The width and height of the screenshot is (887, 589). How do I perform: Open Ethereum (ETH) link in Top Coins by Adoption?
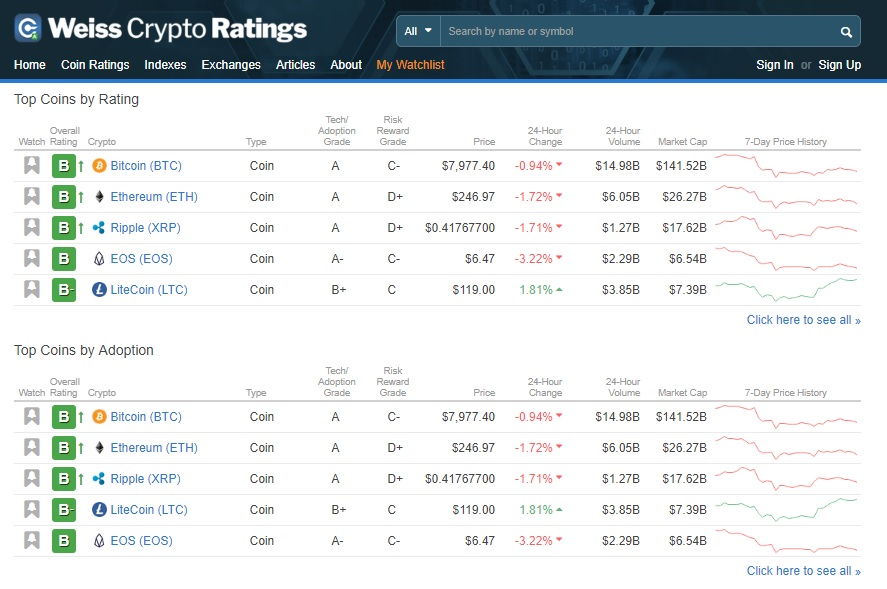[x=154, y=448]
